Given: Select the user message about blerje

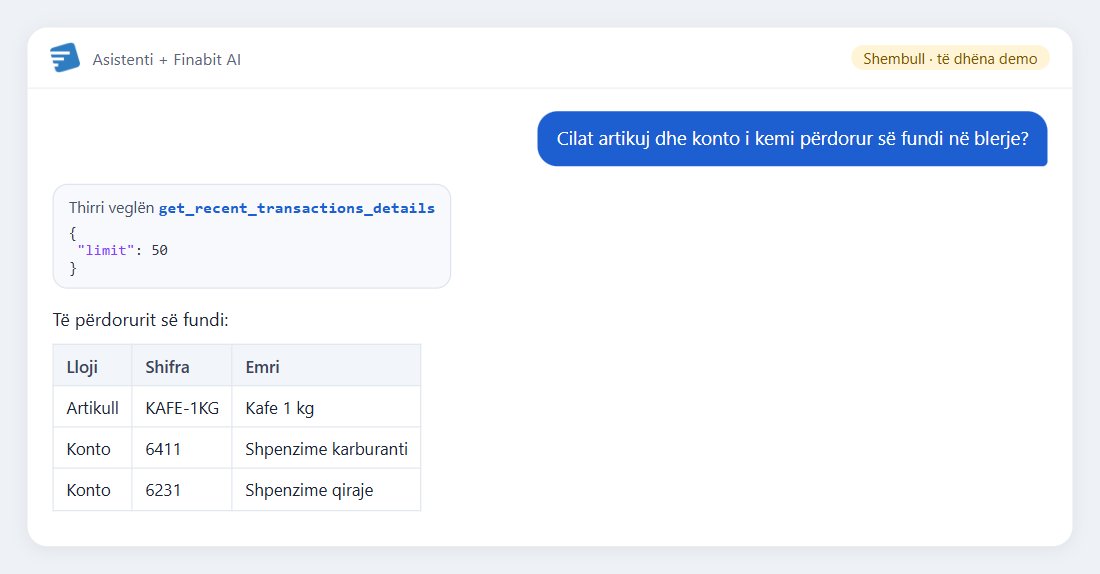Looking at the screenshot, I should click(x=792, y=139).
